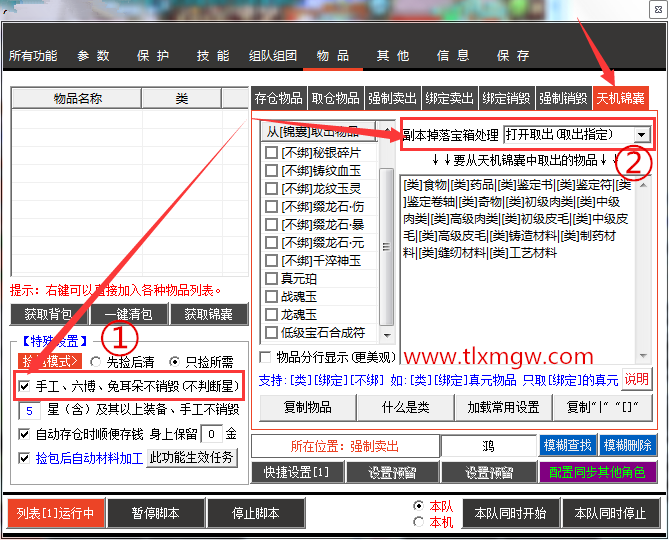Open 副本掉落宝箱处理 dropdown
This screenshot has height=540, width=669.
coord(641,135)
